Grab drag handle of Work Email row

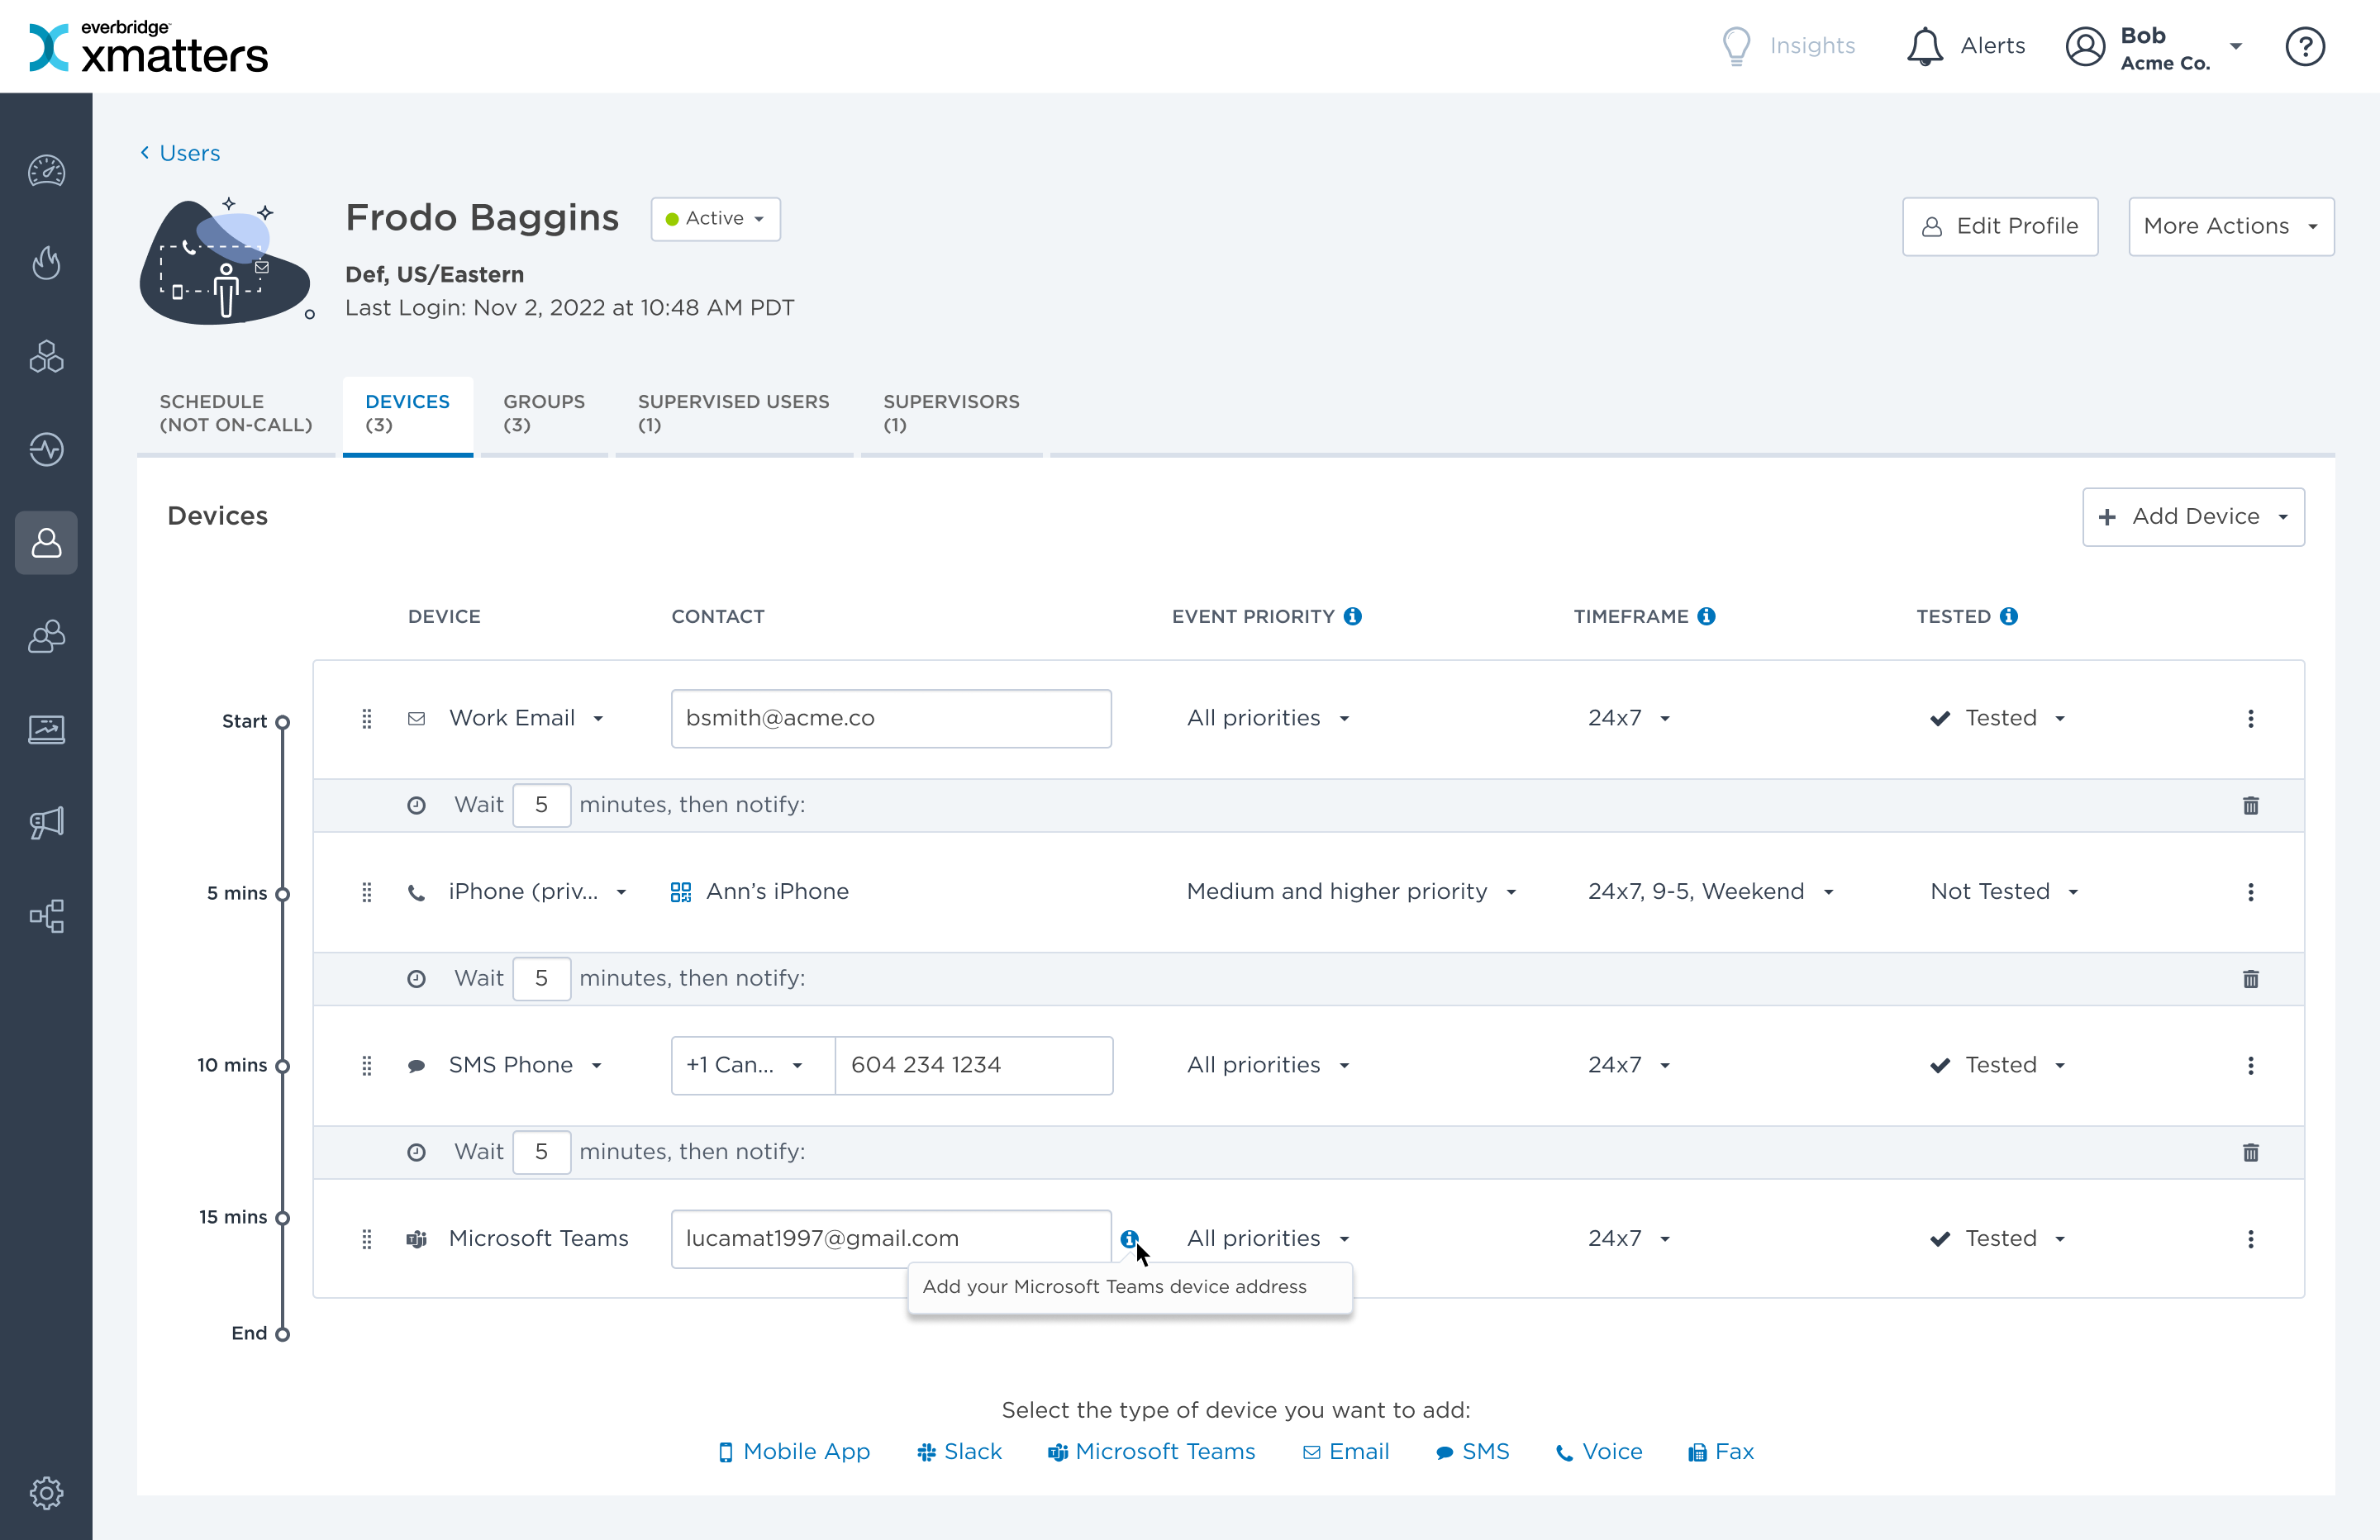367,718
